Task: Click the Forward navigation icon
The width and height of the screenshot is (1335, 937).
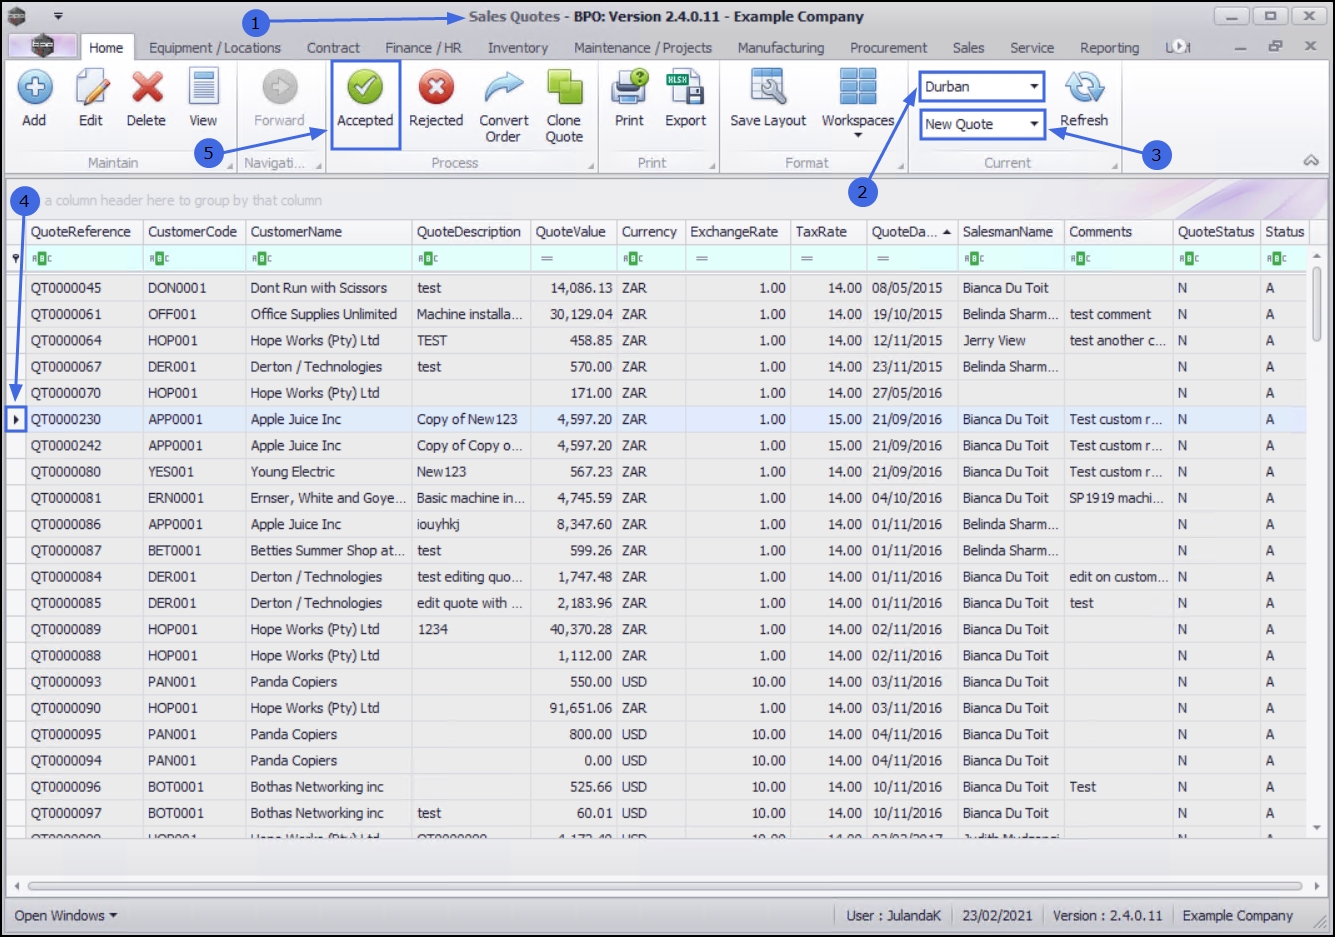Action: pyautogui.click(x=279, y=88)
